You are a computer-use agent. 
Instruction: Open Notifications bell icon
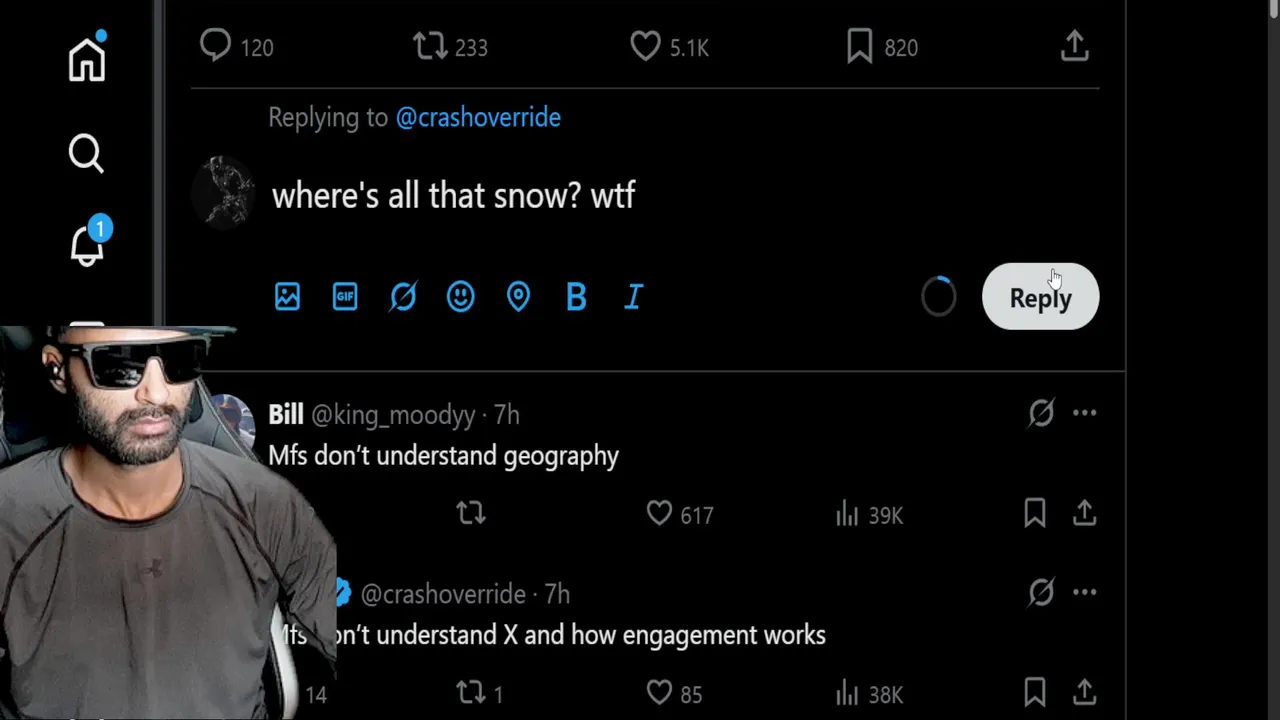(x=87, y=243)
